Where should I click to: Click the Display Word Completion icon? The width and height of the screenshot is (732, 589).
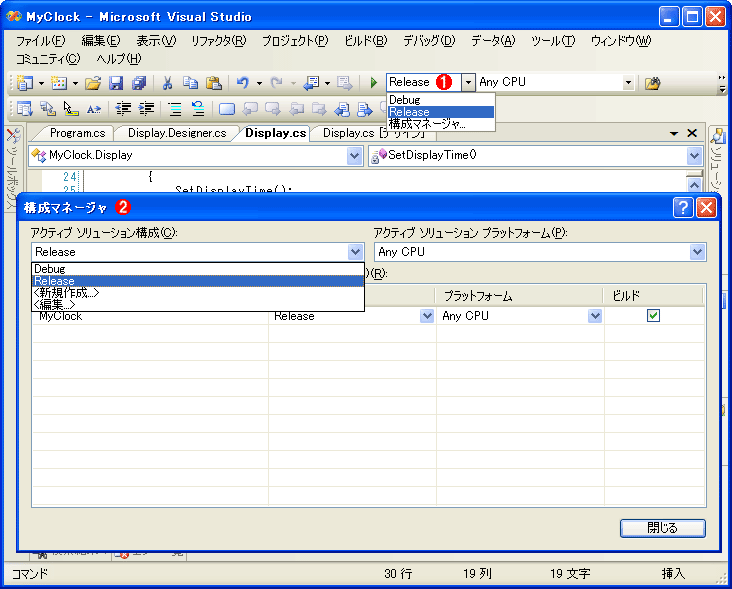(x=93, y=109)
